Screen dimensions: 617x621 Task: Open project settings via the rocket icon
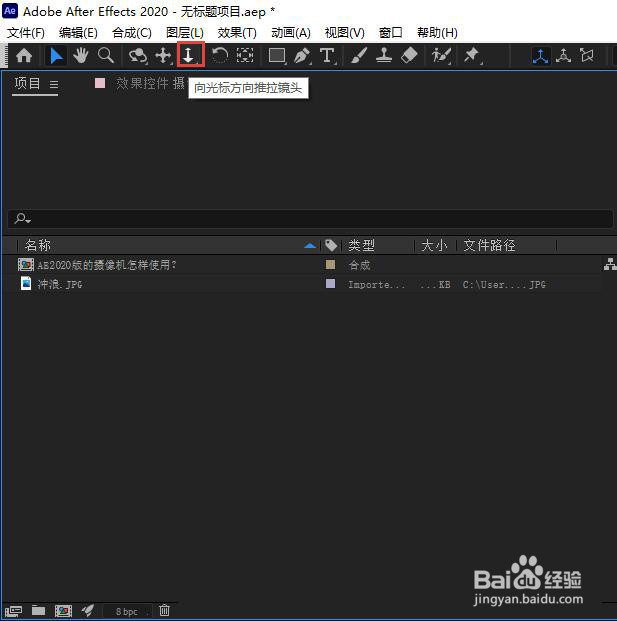88,611
